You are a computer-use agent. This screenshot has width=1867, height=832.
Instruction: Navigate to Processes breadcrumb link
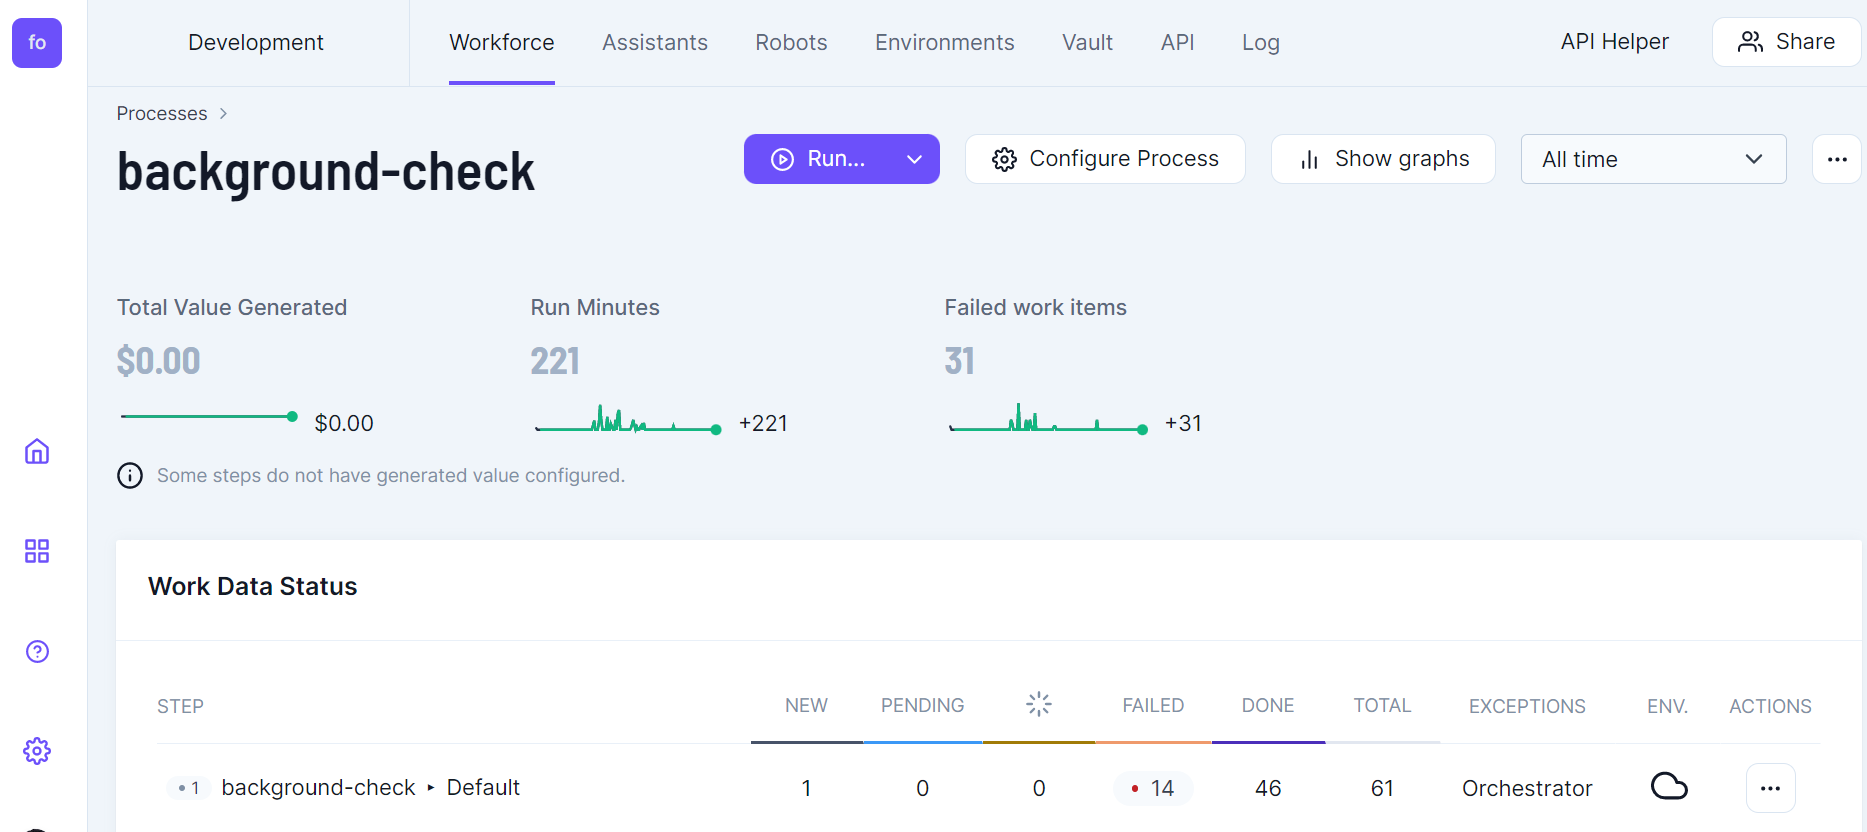coord(162,114)
